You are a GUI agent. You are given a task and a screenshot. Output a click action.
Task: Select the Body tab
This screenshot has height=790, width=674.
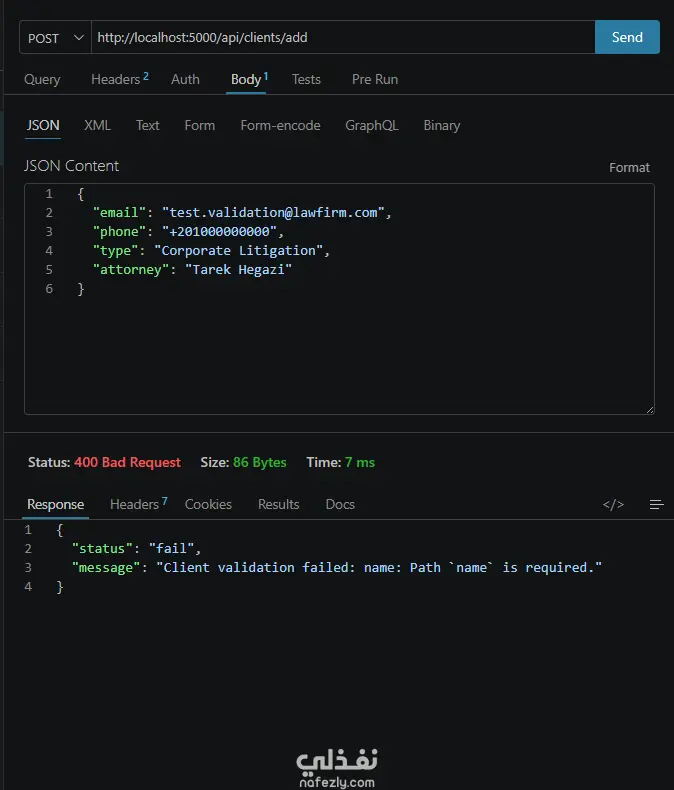point(249,80)
